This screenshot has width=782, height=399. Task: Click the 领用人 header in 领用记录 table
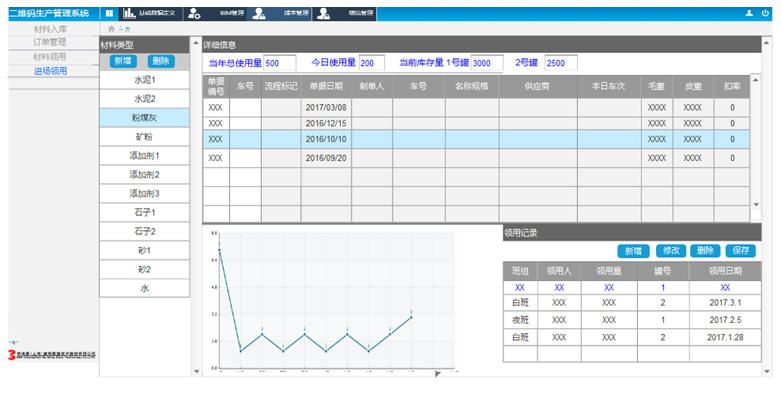click(x=559, y=271)
